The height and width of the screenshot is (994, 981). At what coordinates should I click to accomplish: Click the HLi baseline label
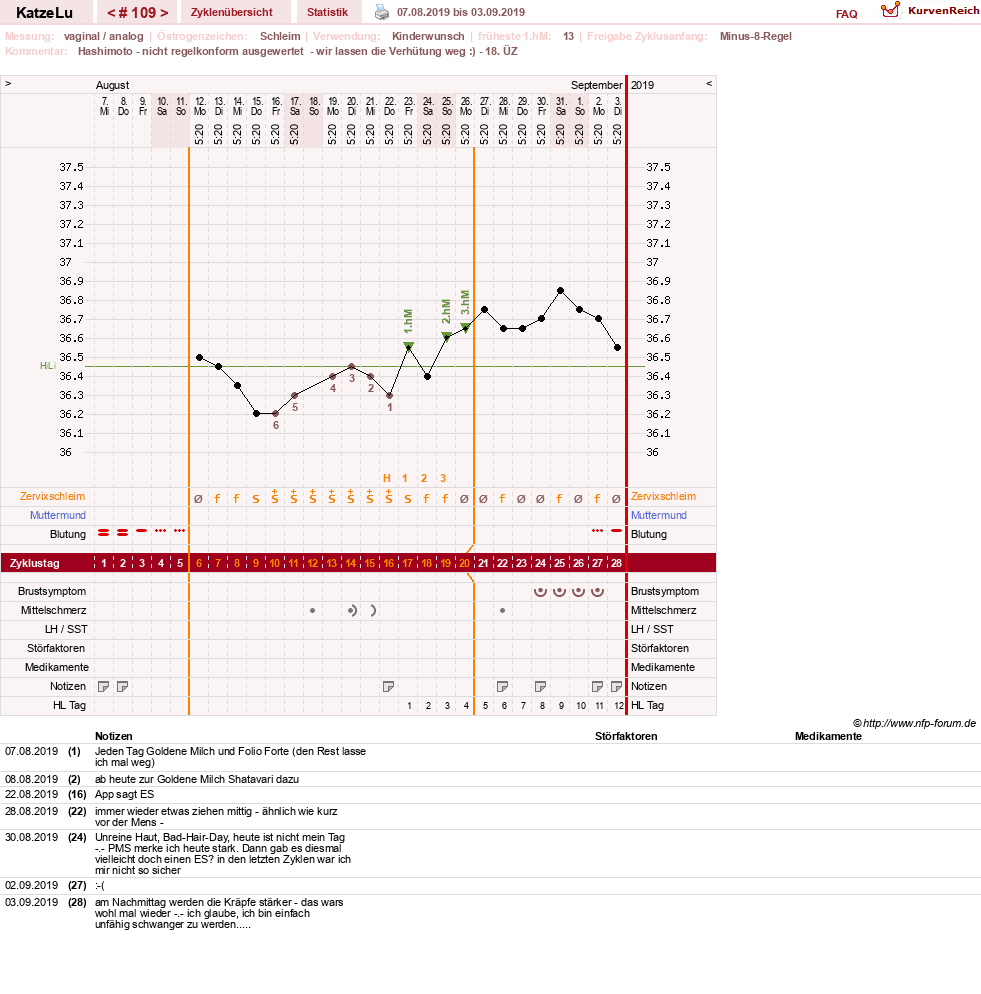click(x=48, y=366)
